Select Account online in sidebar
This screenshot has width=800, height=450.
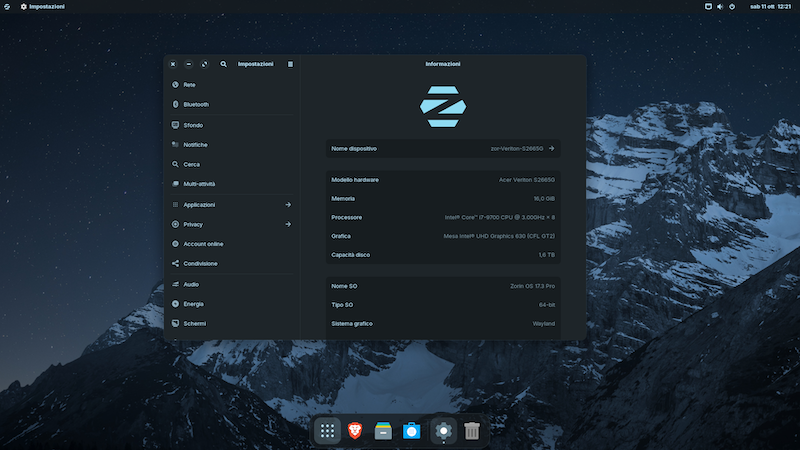click(232, 244)
